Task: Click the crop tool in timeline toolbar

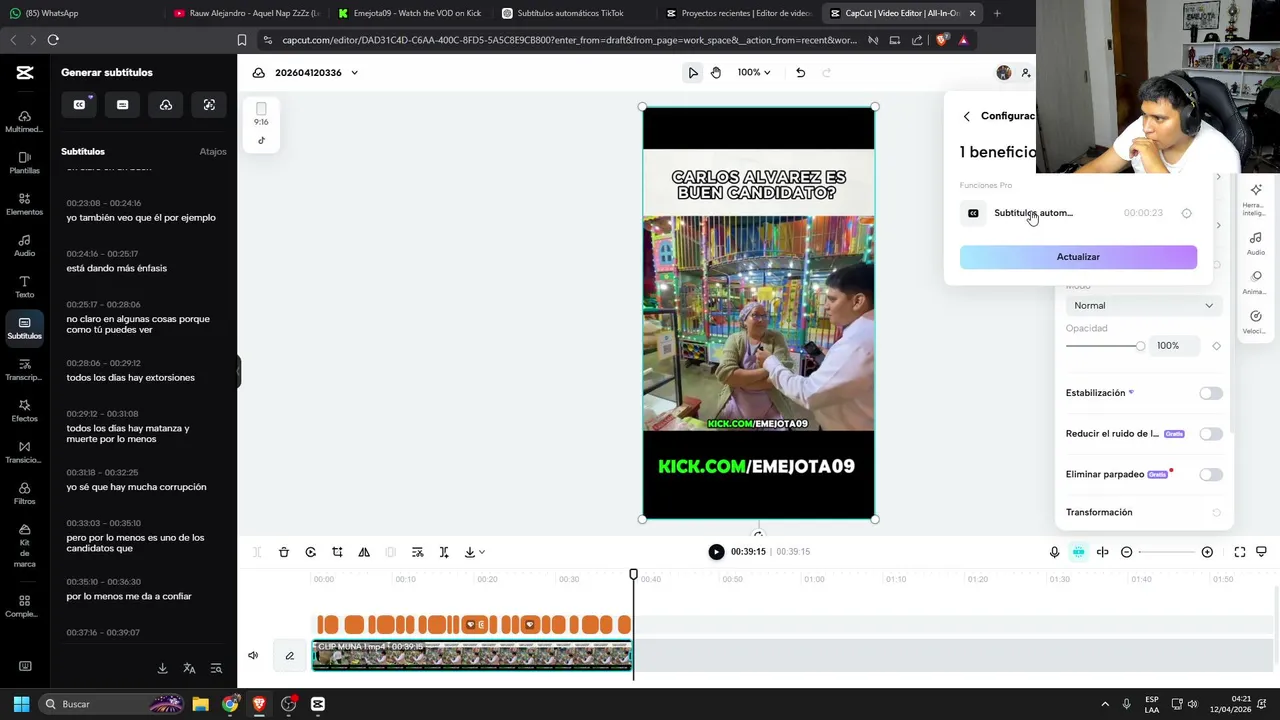Action: [337, 552]
